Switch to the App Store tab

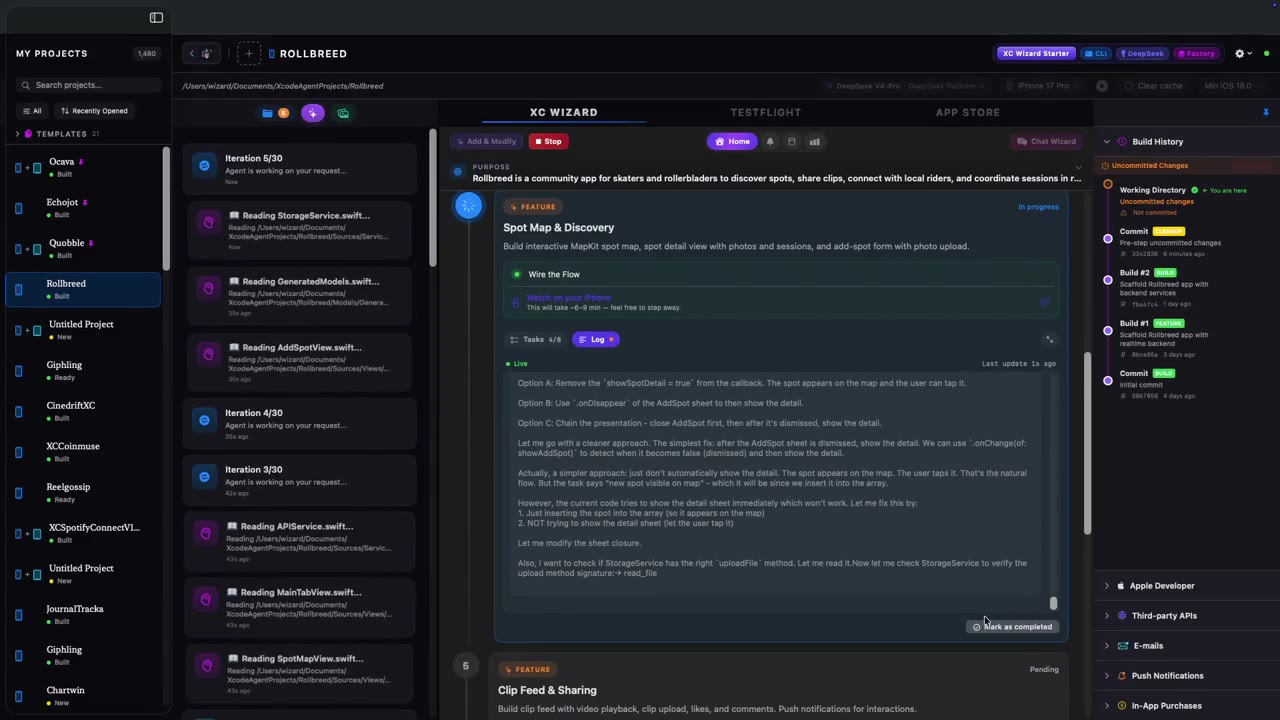[x=968, y=112]
